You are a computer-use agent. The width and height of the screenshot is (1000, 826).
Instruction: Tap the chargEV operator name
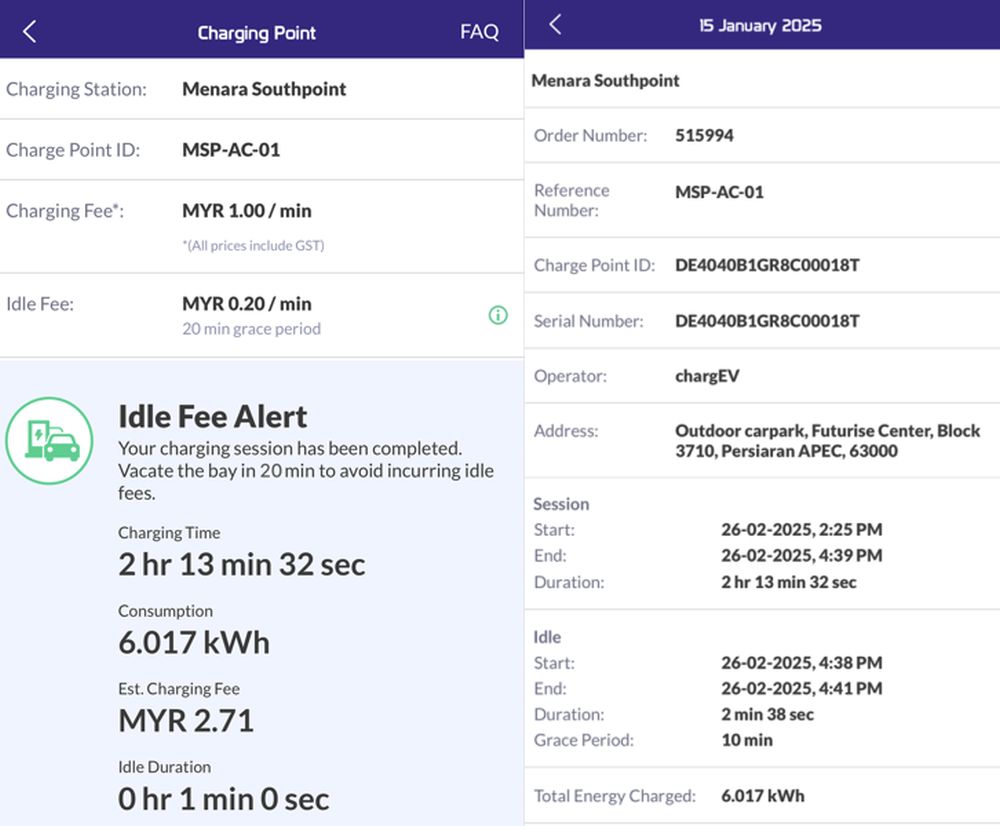coord(707,376)
